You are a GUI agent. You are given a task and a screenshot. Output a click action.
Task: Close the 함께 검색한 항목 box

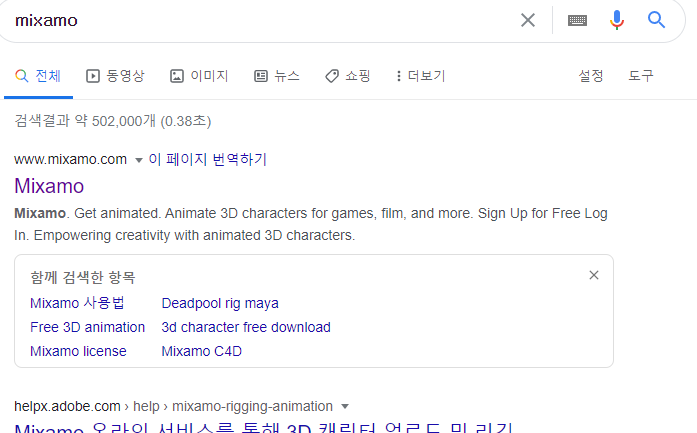(x=594, y=275)
